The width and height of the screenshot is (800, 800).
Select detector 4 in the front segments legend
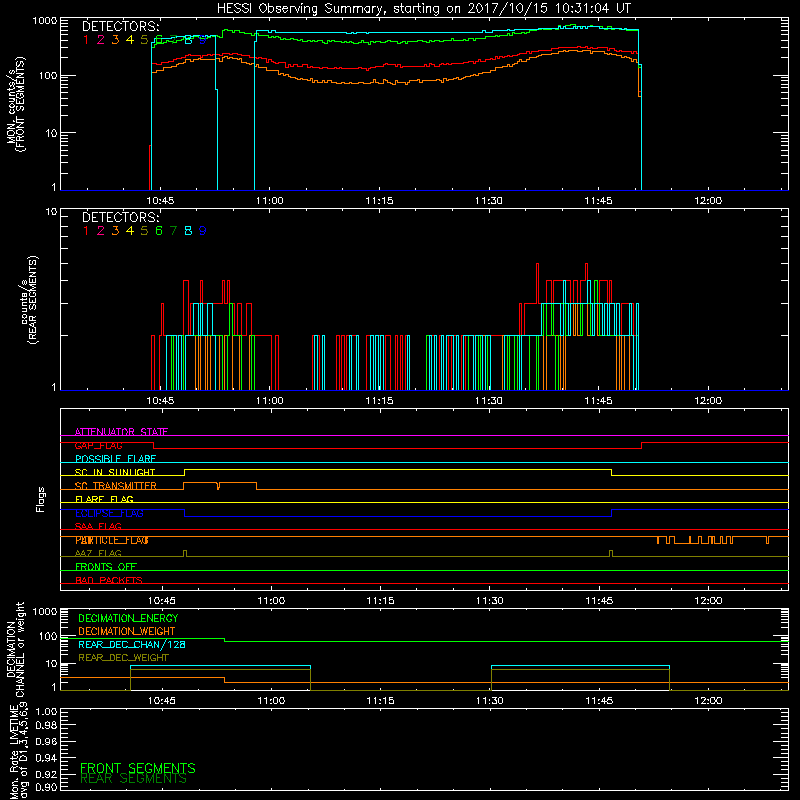pos(130,40)
